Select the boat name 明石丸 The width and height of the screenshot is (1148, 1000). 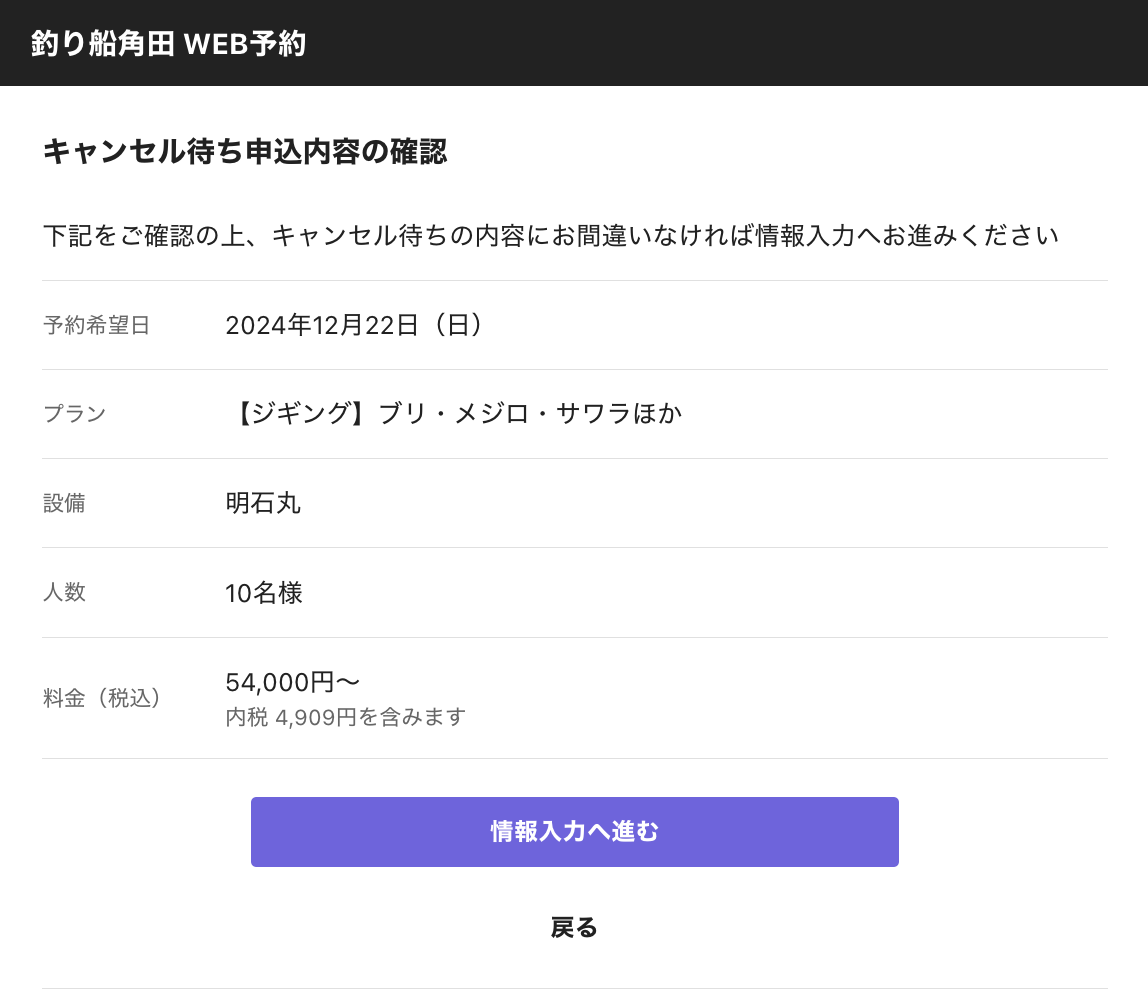pos(263,503)
